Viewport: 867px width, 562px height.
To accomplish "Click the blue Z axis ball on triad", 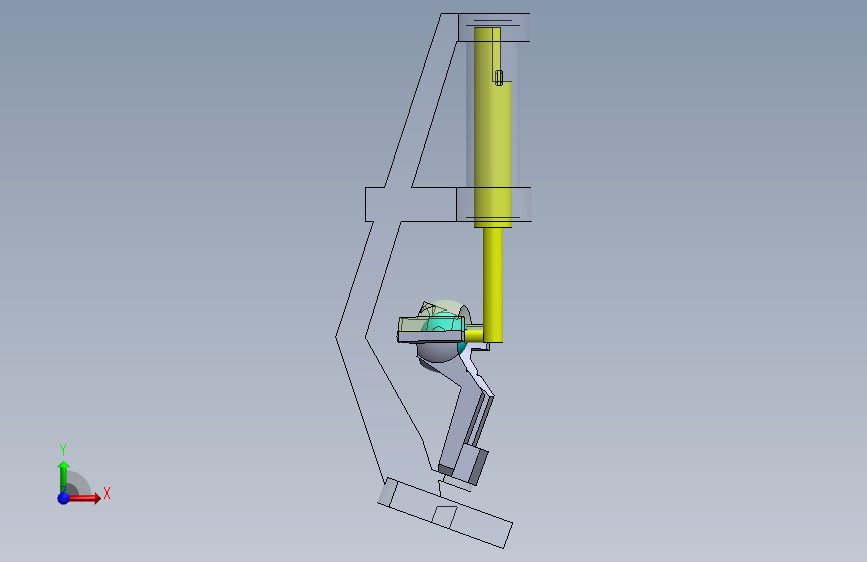I will click(63, 498).
